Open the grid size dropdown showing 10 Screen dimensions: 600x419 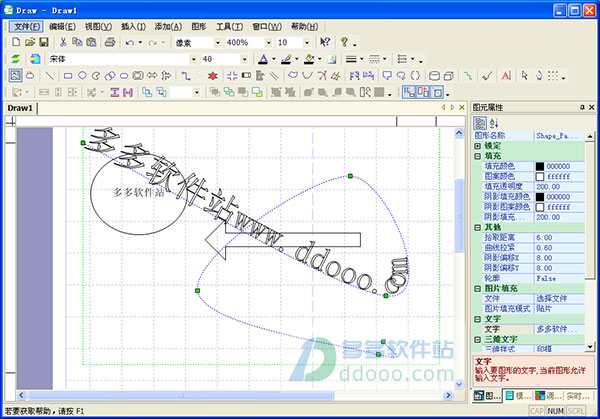(x=307, y=42)
